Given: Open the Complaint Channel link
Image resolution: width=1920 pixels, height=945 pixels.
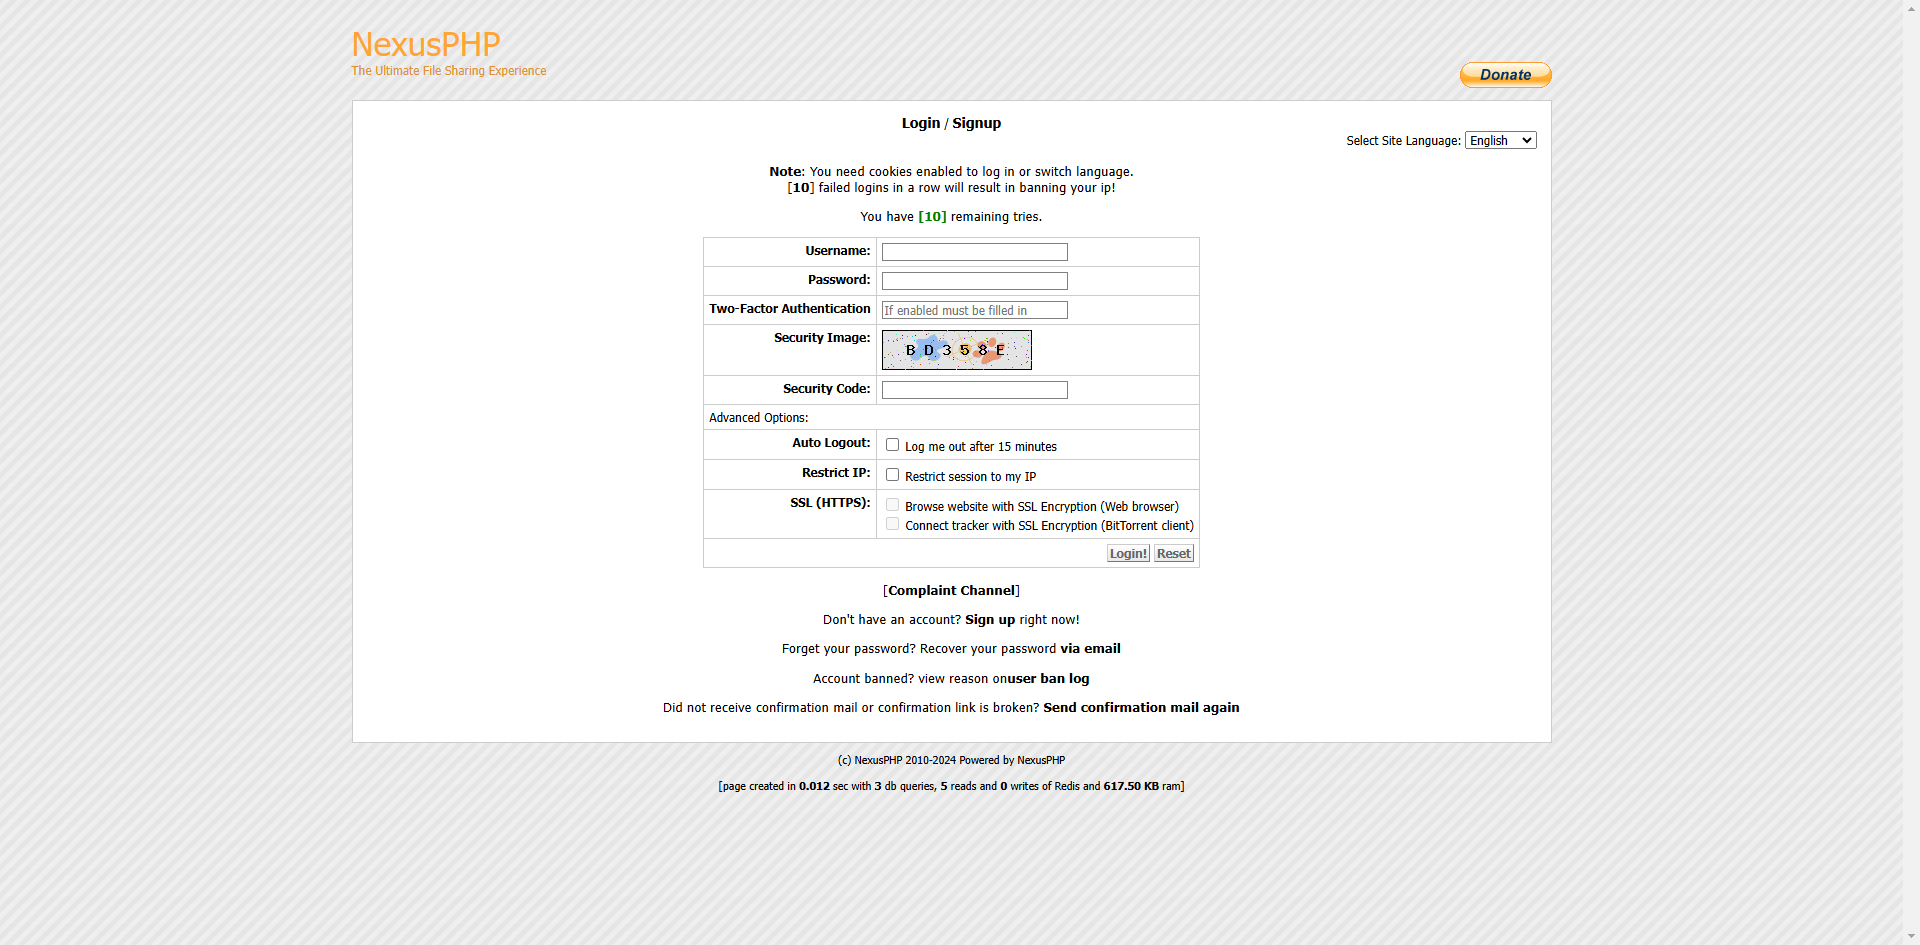Looking at the screenshot, I should [x=951, y=591].
